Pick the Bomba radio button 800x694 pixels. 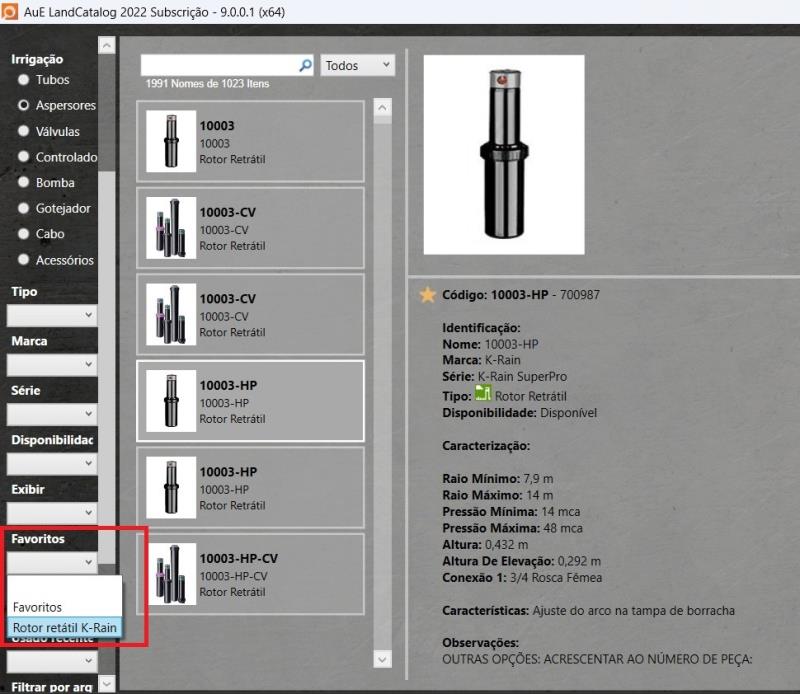[x=24, y=183]
